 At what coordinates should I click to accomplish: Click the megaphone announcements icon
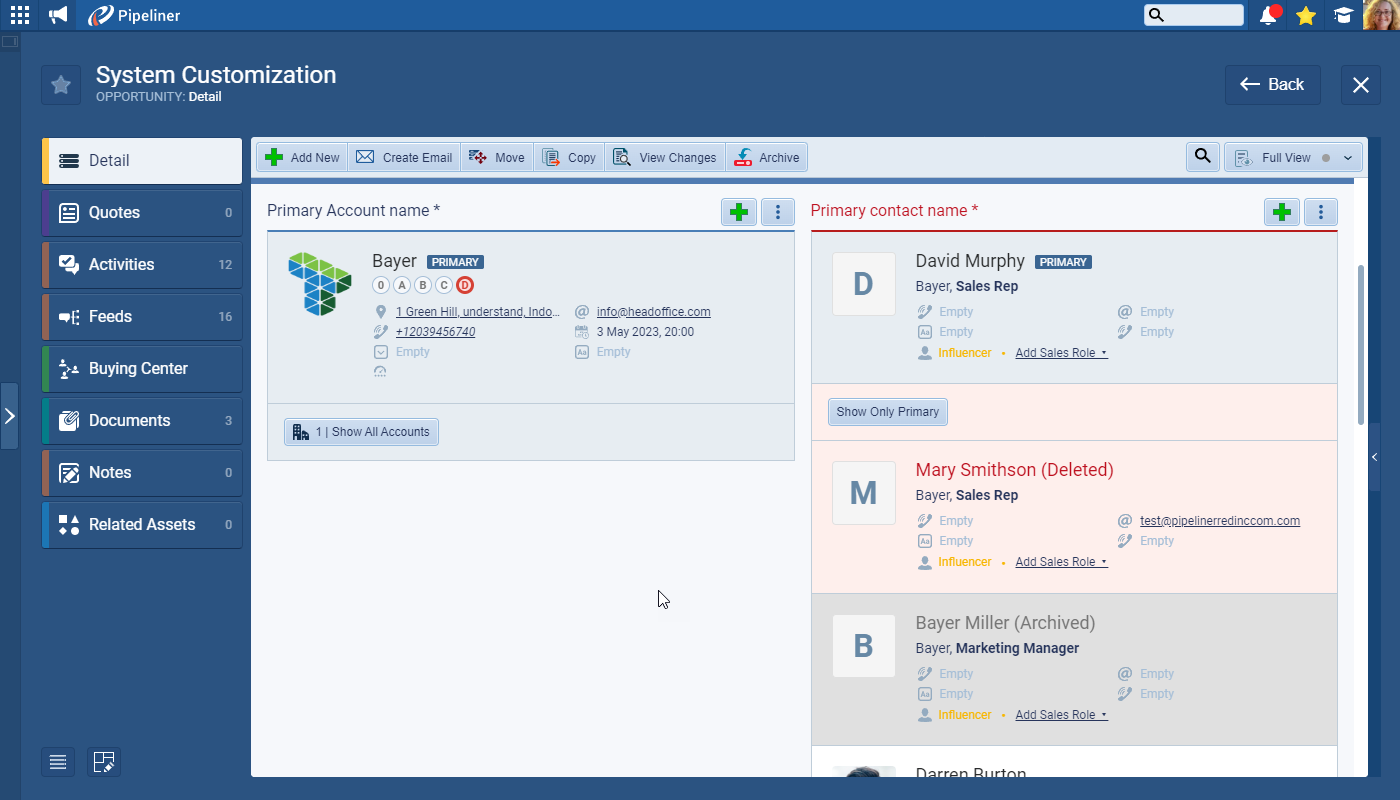(58, 15)
